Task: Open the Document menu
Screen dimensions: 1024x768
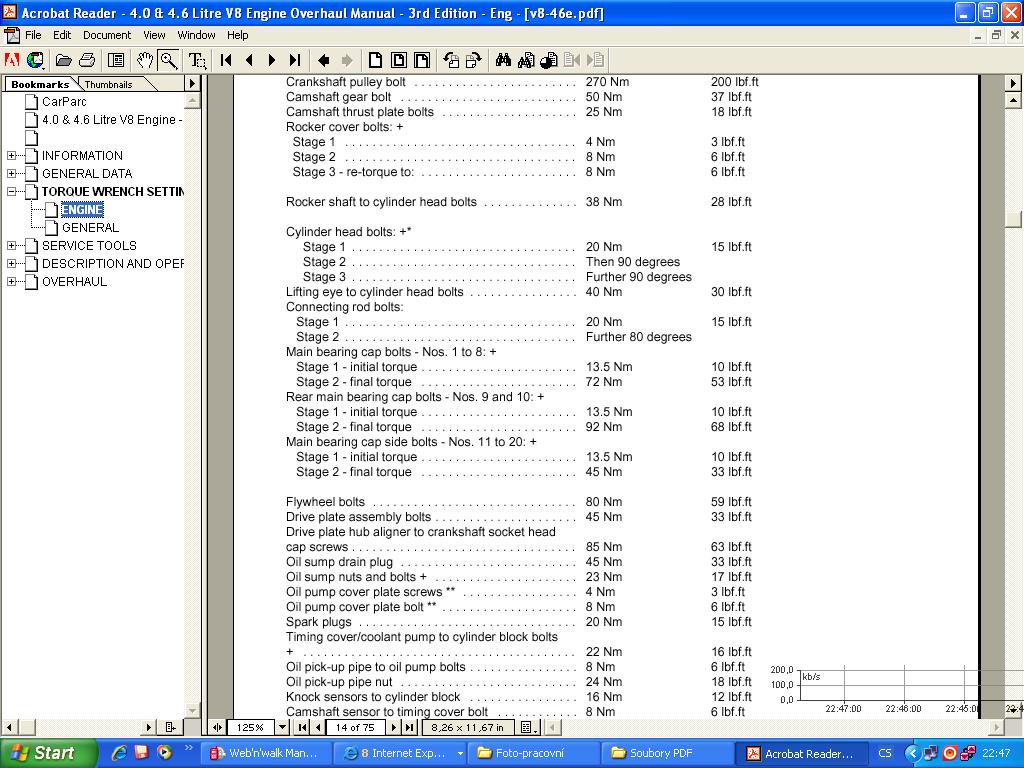Action: (x=106, y=35)
